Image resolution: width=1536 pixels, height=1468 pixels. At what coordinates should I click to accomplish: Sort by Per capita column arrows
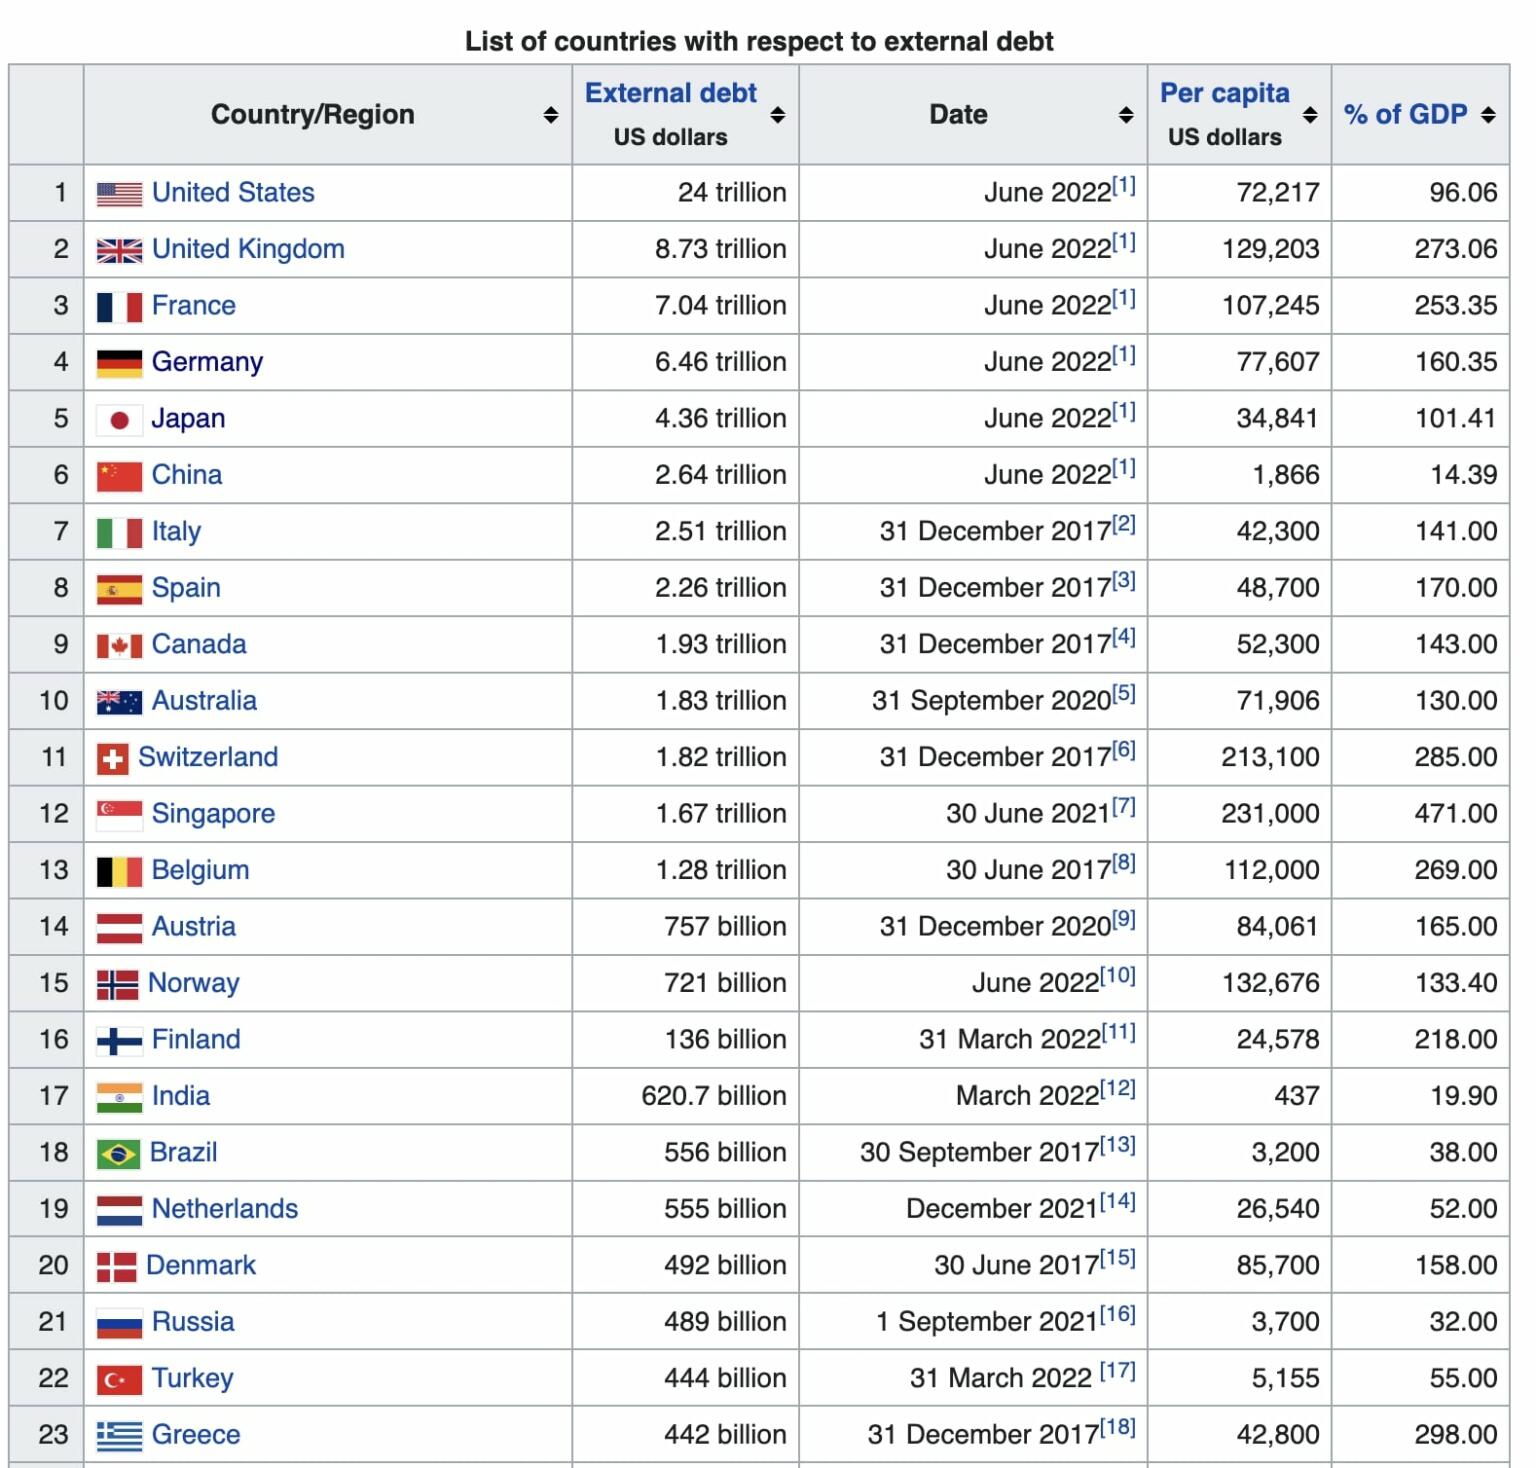(1310, 115)
